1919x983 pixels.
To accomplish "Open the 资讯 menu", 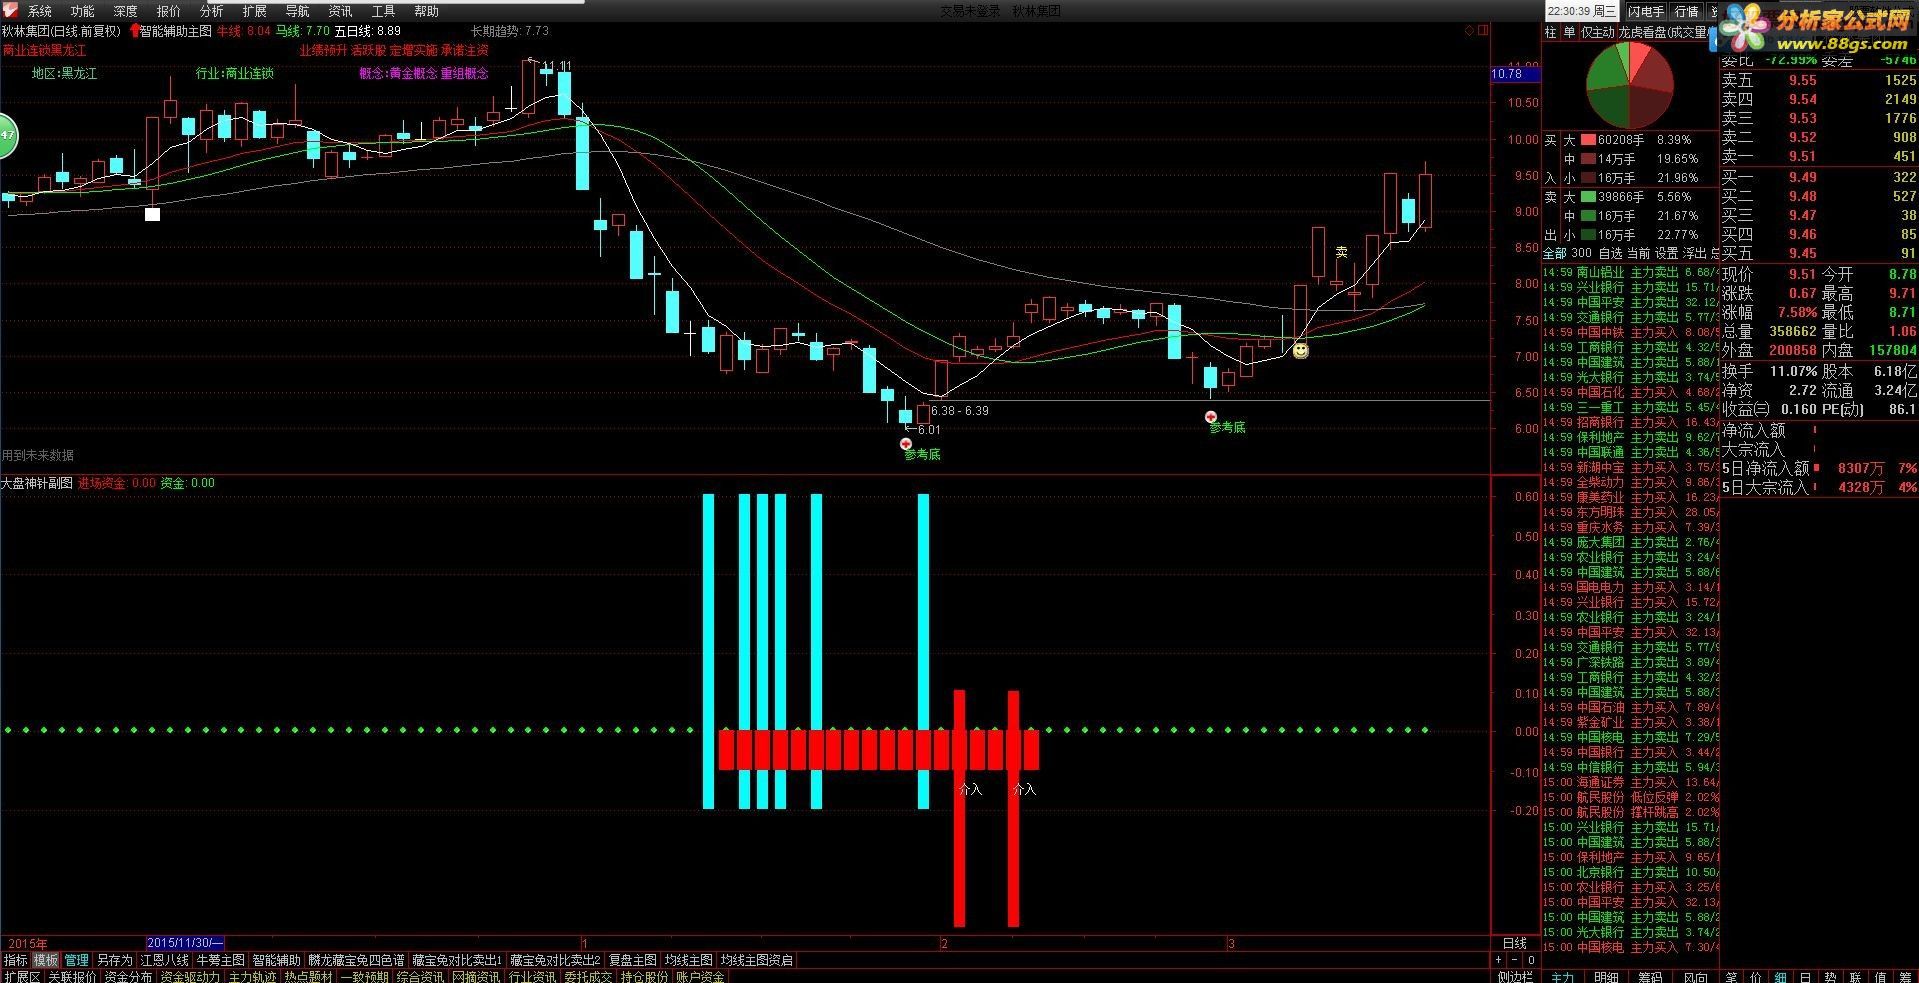I will pos(341,11).
